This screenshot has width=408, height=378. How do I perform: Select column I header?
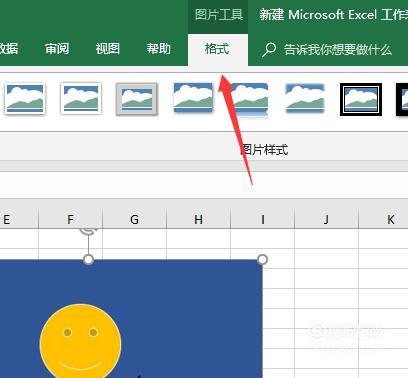coord(263,219)
